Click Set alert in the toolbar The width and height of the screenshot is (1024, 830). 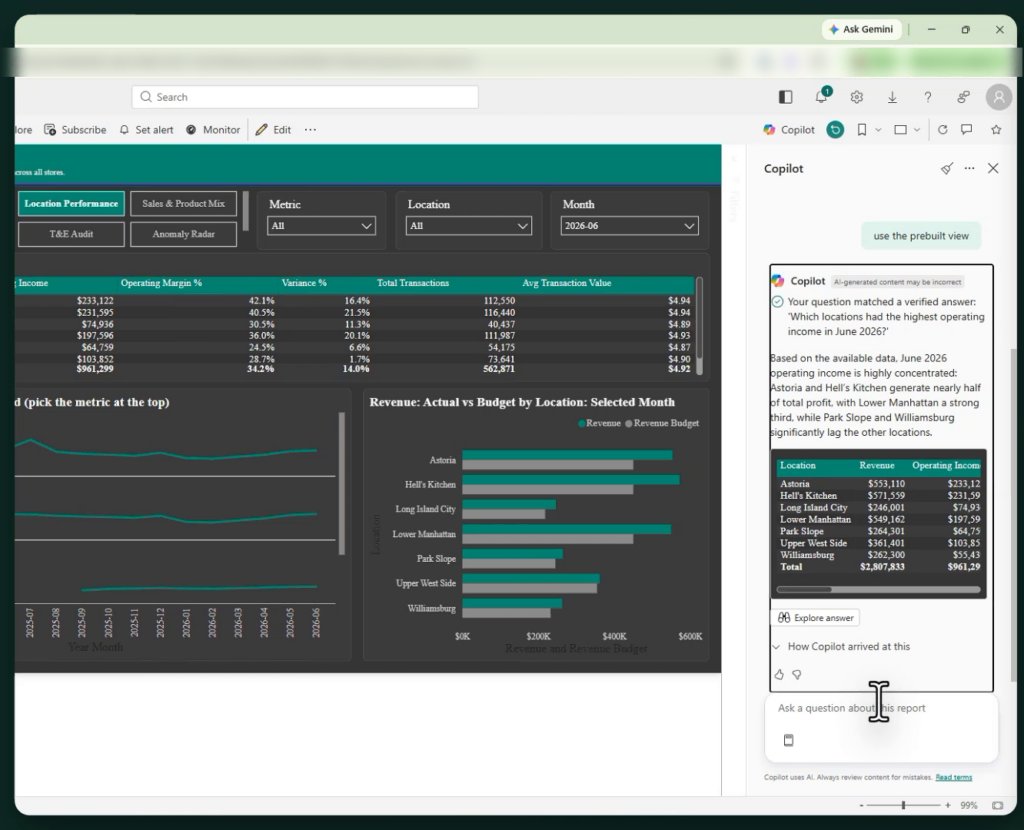coord(146,130)
